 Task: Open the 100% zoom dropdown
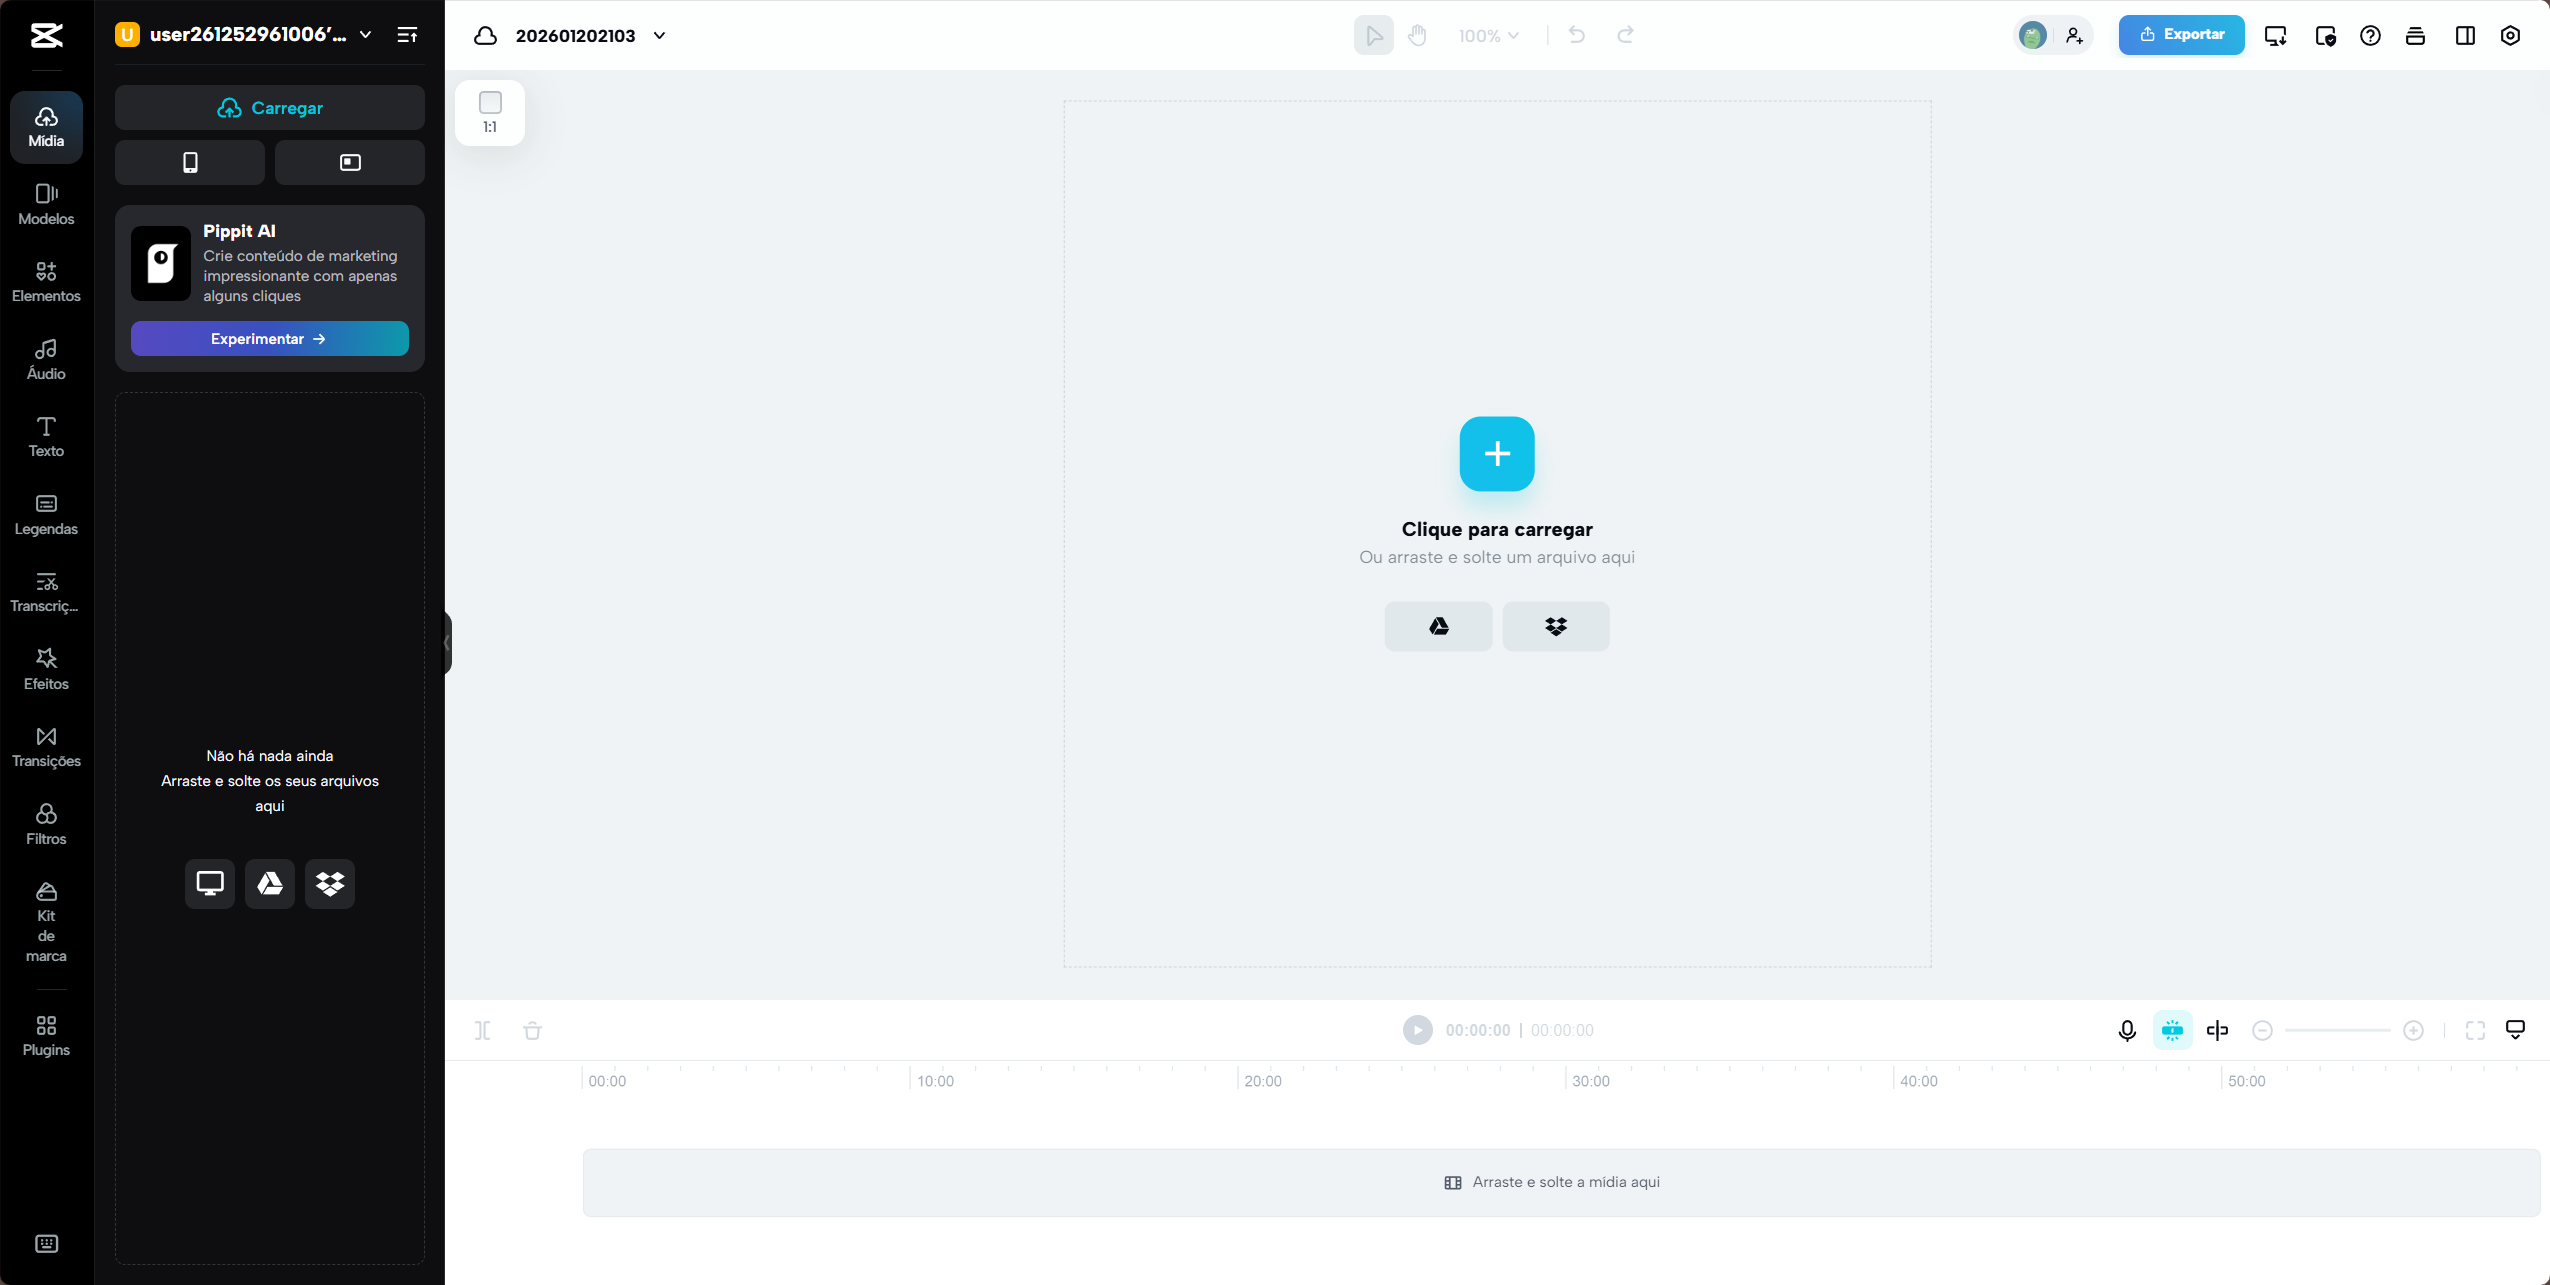[x=1488, y=36]
